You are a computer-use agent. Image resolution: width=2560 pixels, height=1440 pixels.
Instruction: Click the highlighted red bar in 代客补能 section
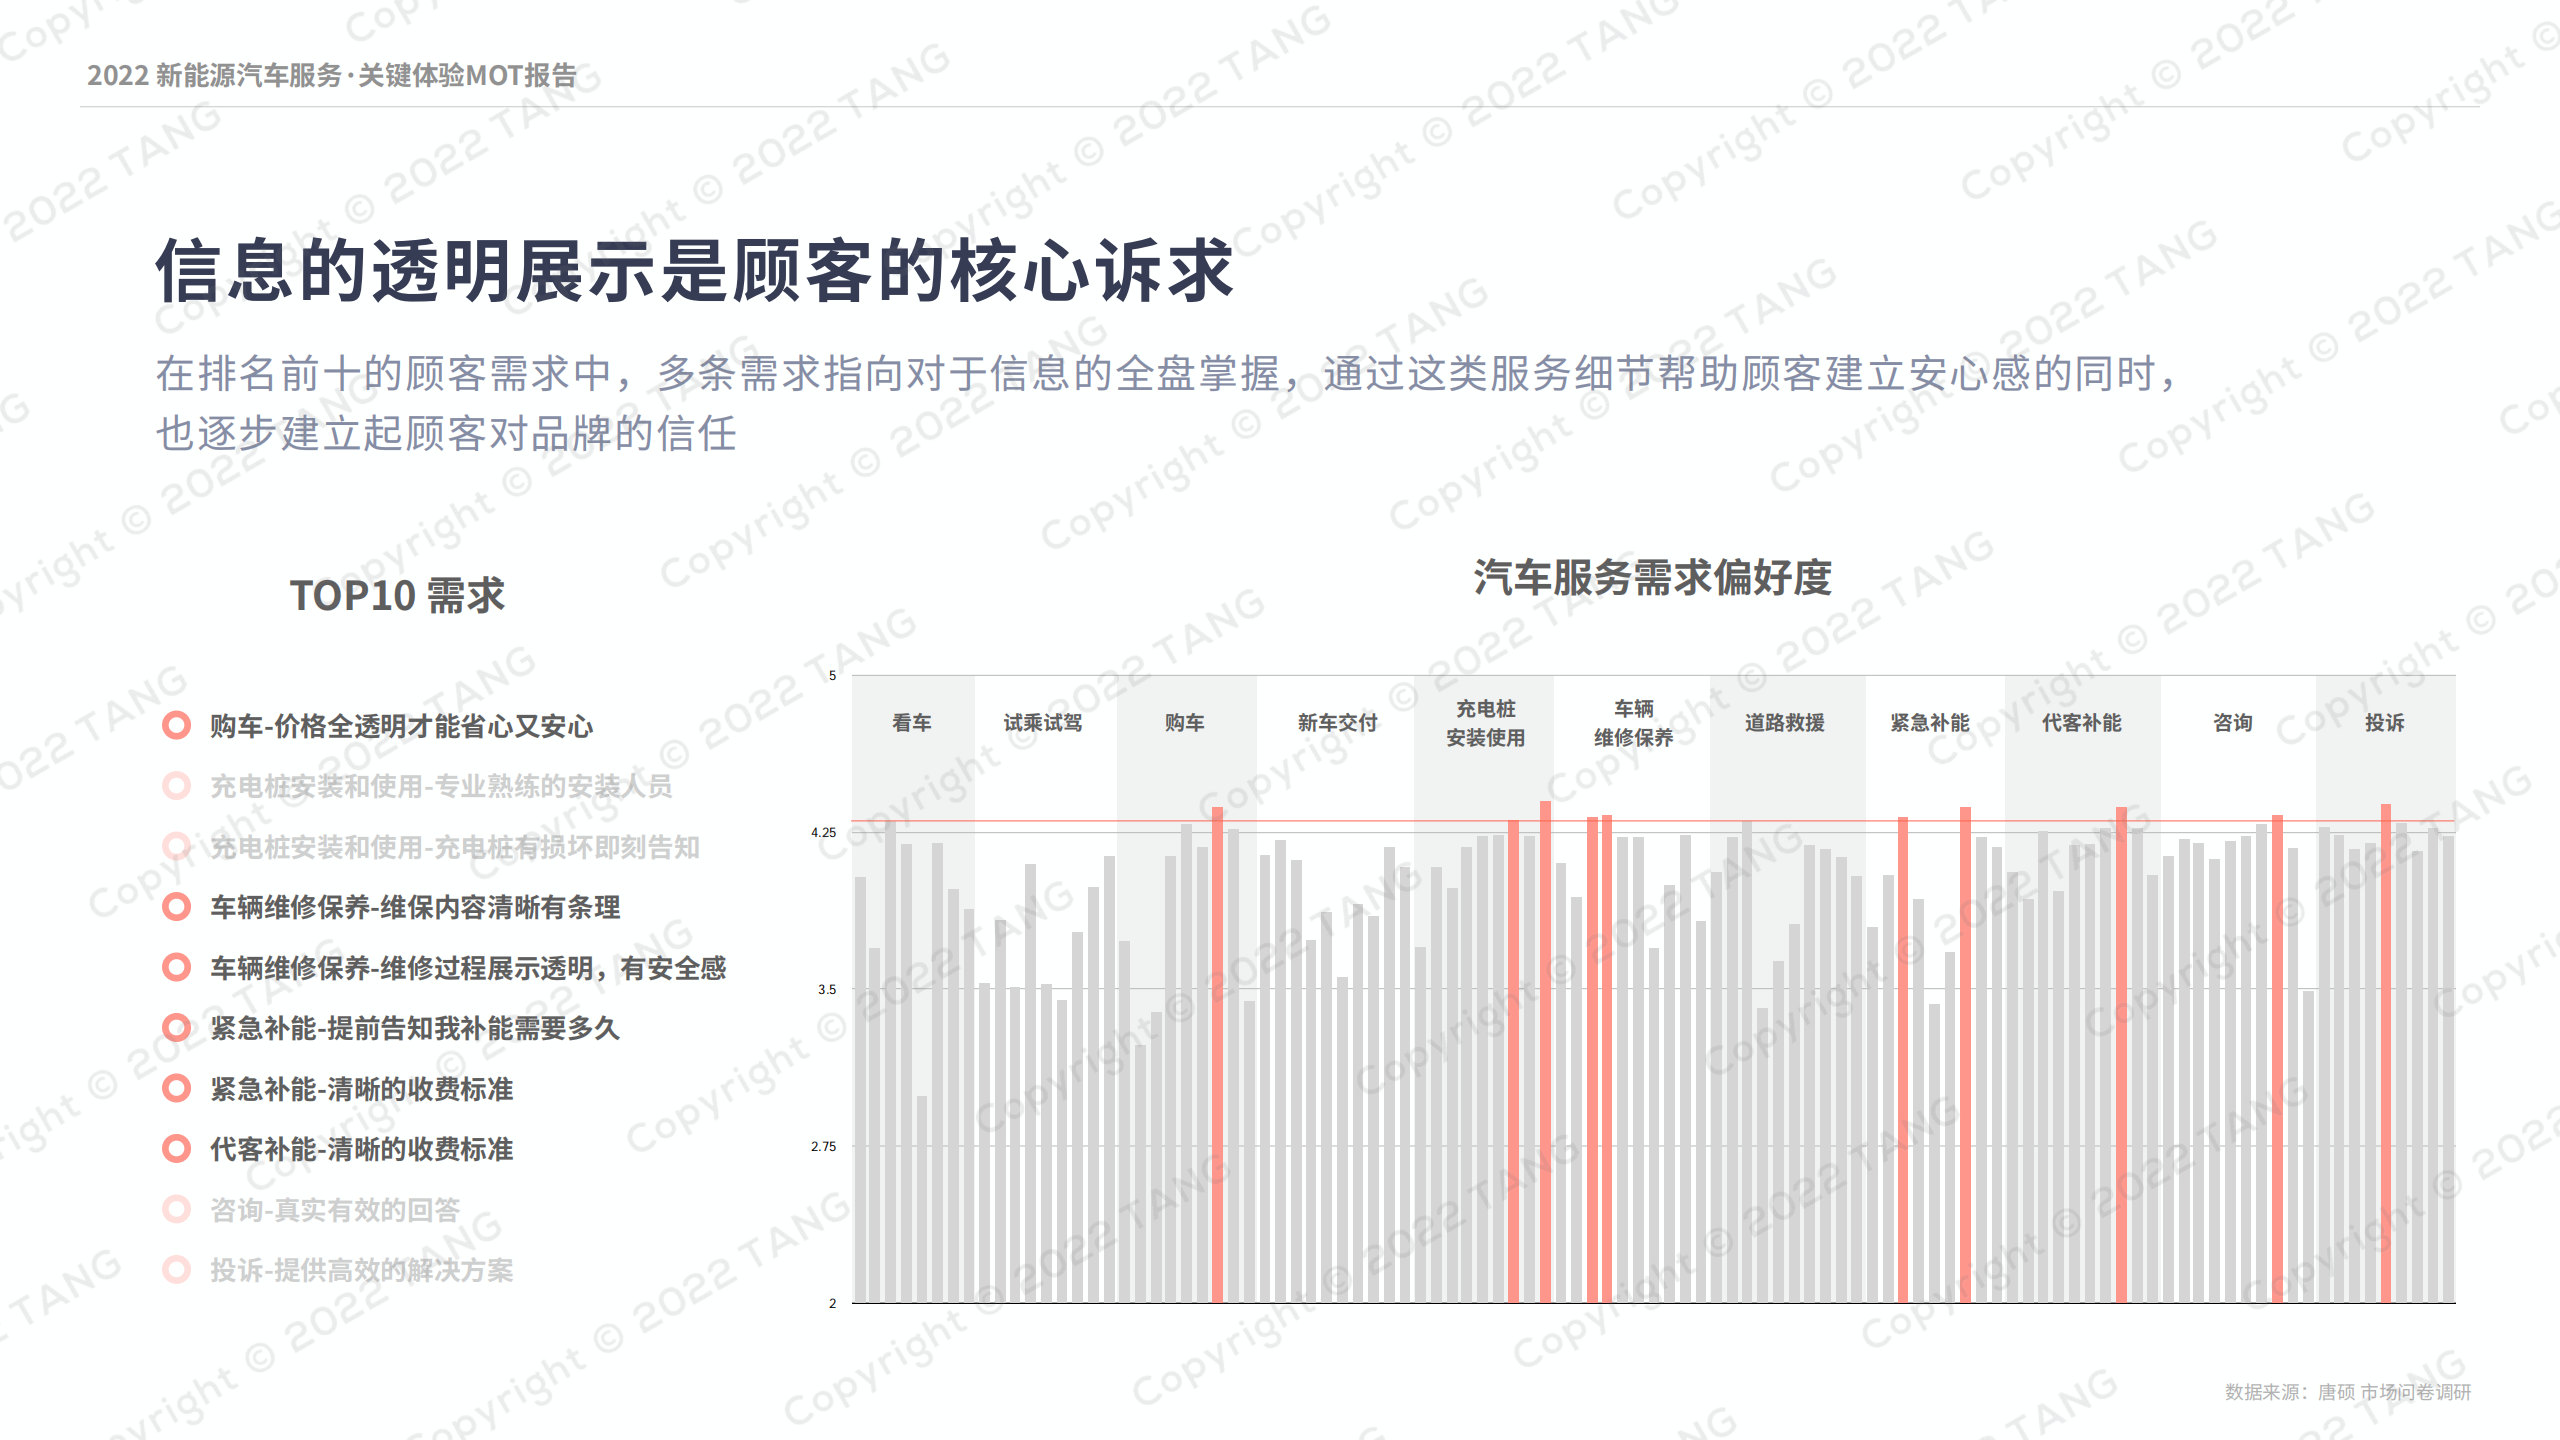2121,1055
